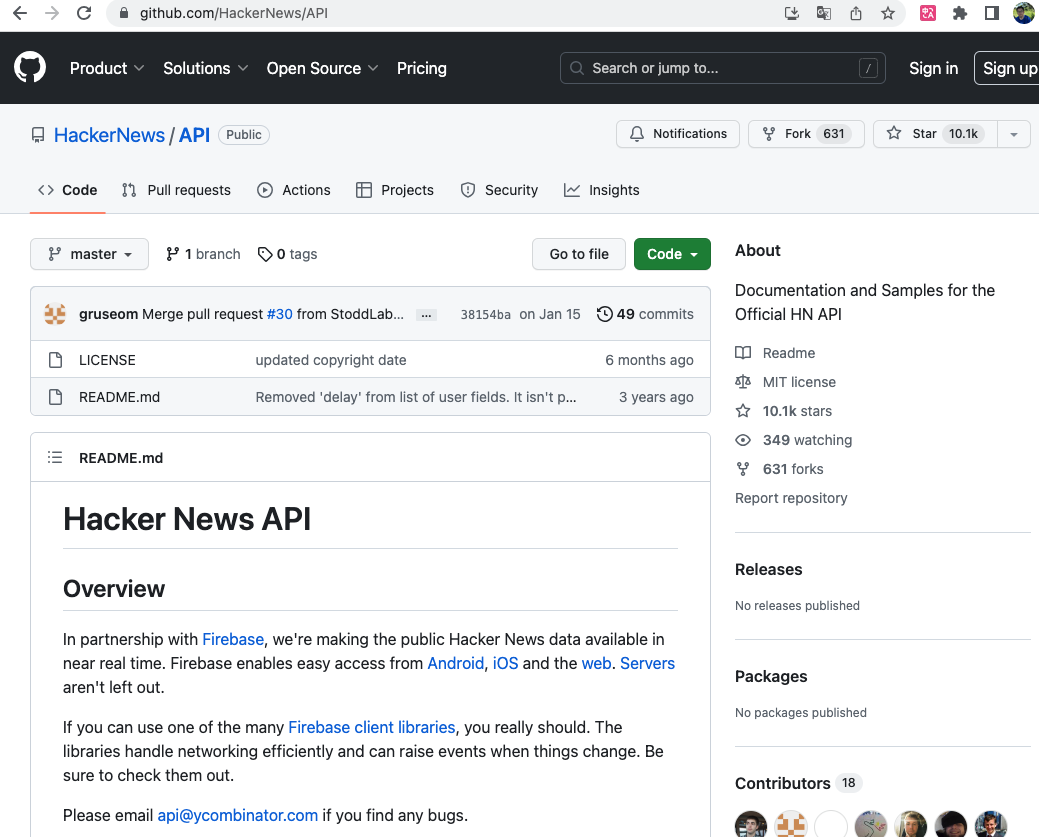The image size is (1039, 837).
Task: Click gruseom's avatar in commit row
Action: point(55,313)
